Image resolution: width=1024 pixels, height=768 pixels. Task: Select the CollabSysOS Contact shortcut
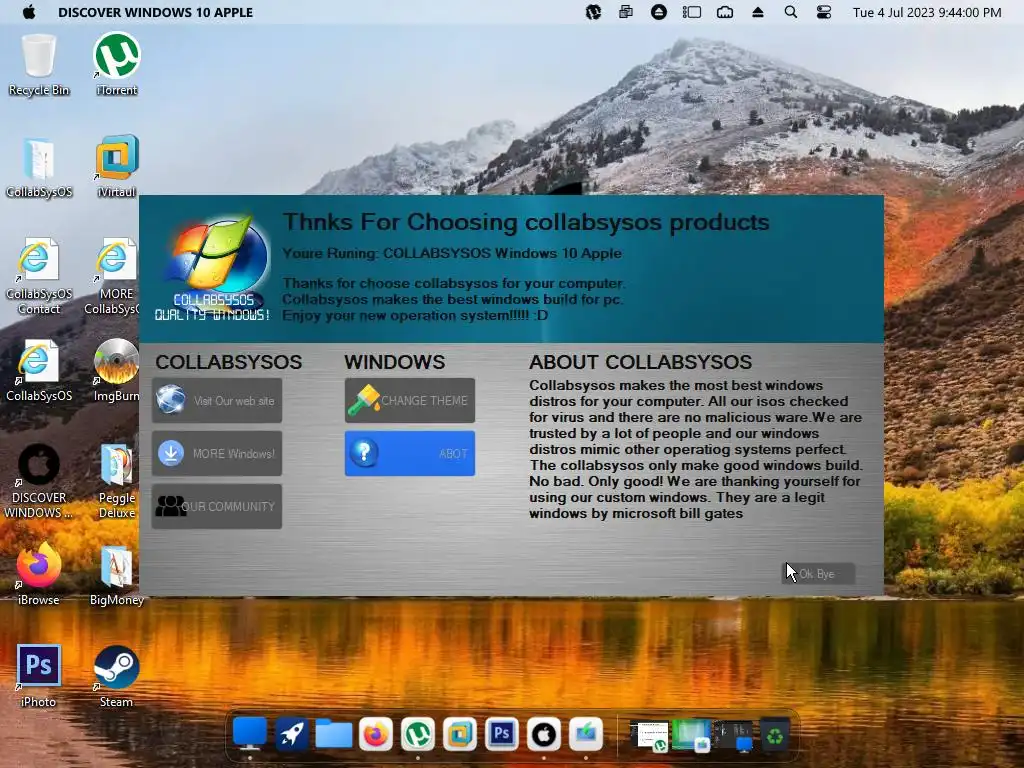[39, 277]
